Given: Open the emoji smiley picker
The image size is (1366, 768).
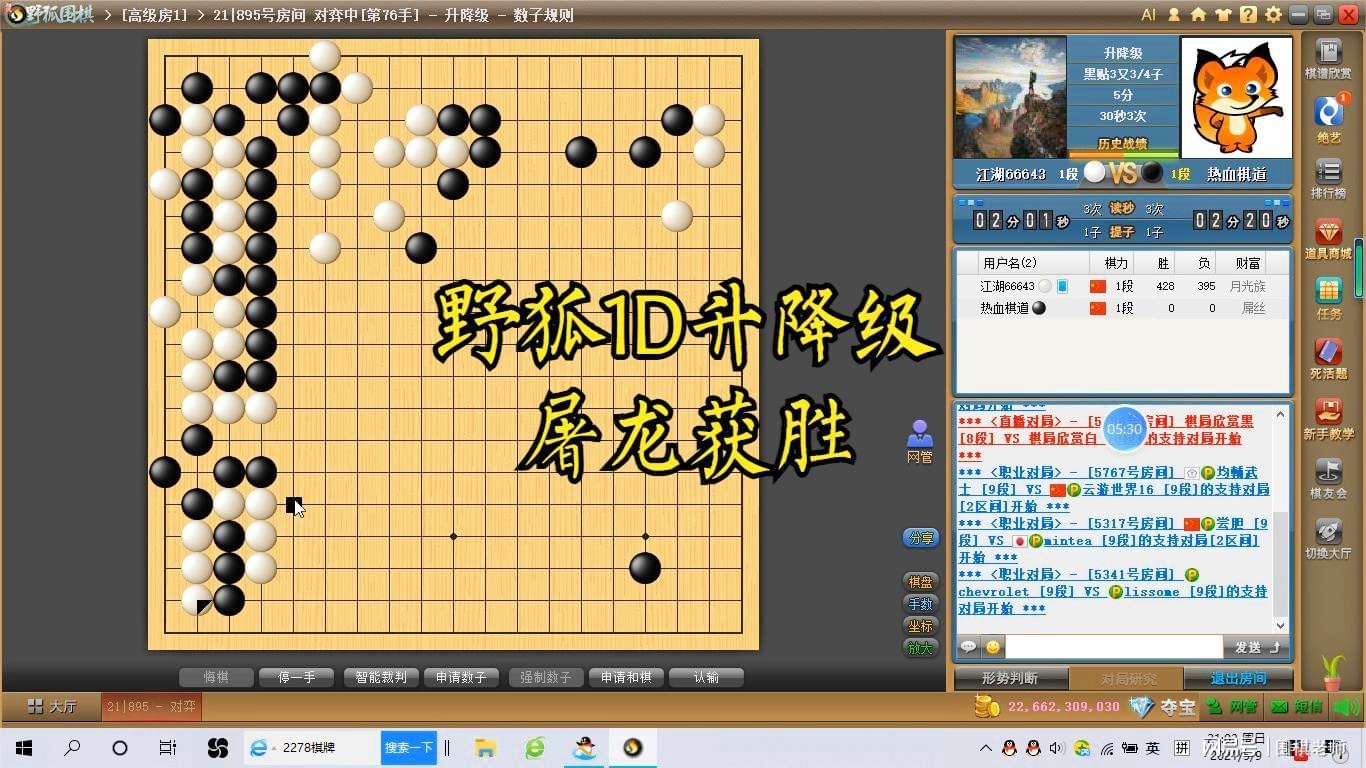Looking at the screenshot, I should coord(992,647).
